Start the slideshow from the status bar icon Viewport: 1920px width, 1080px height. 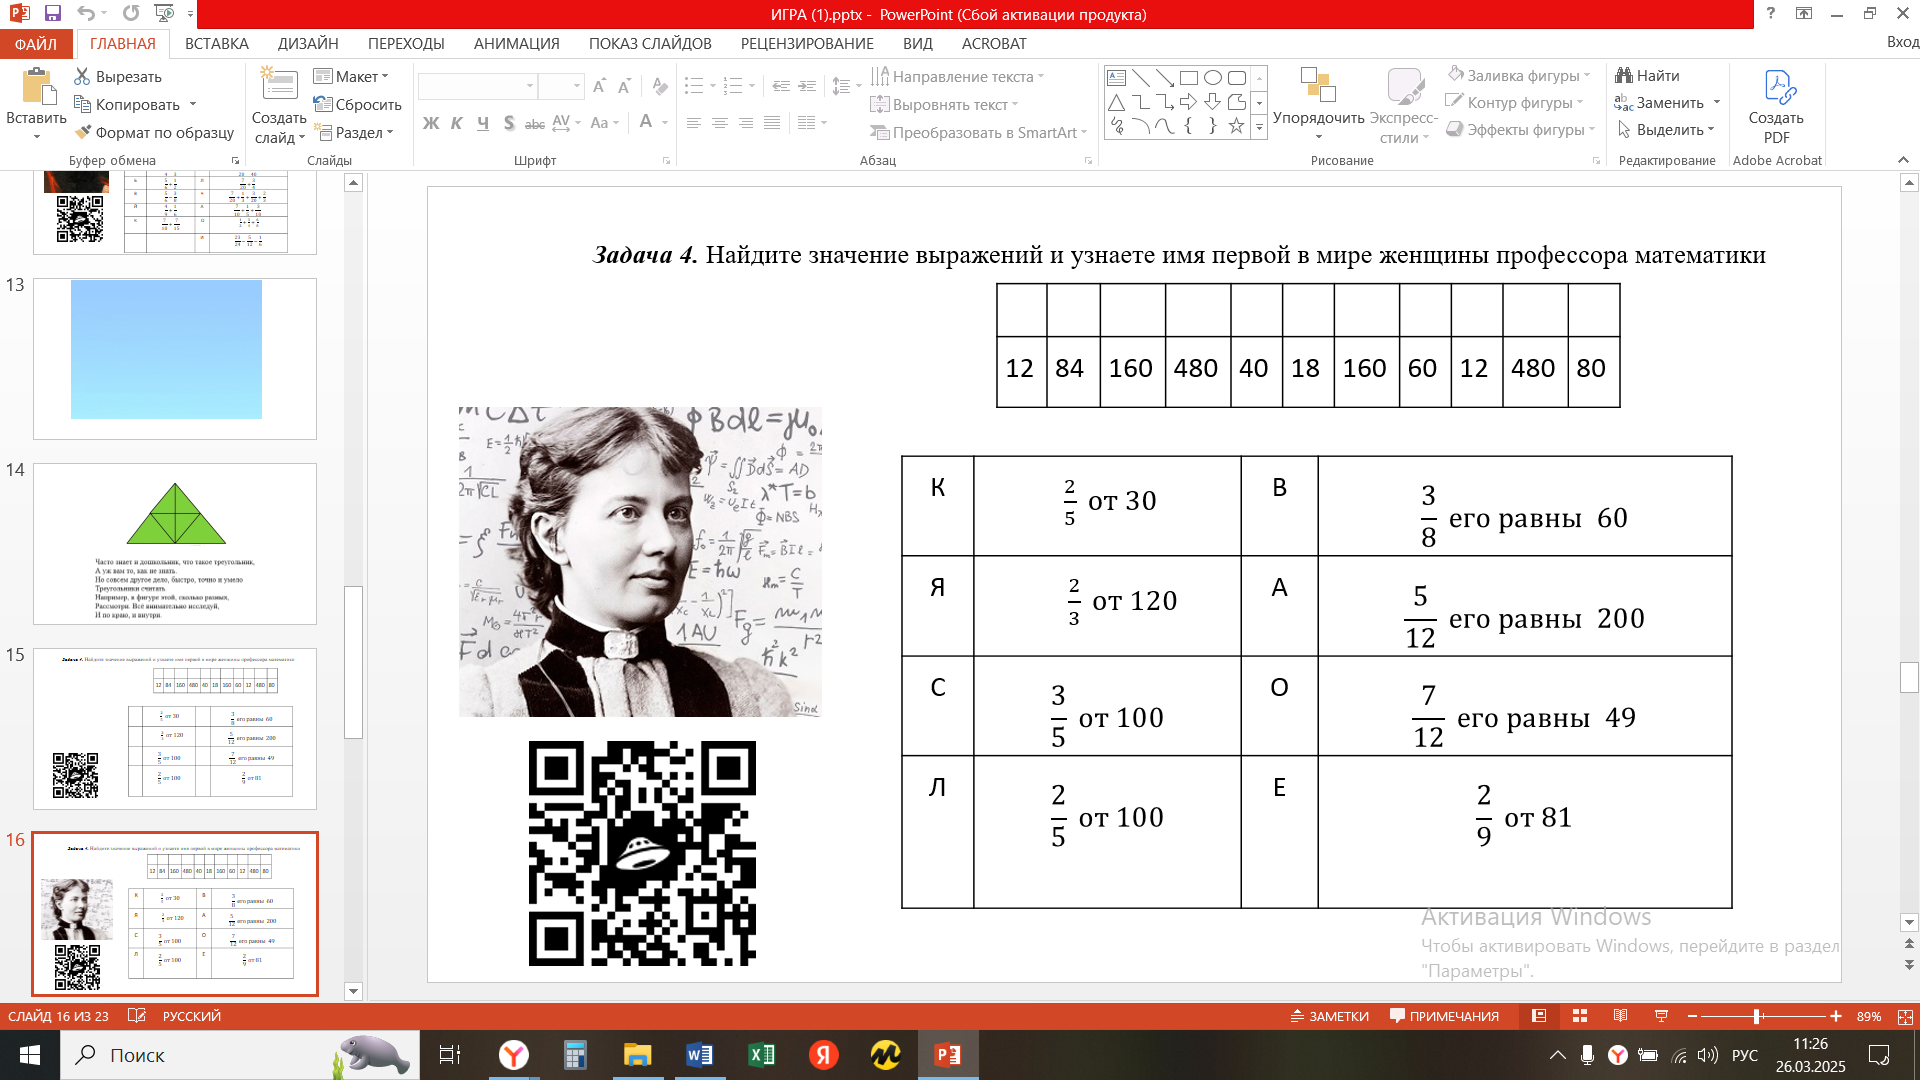[x=1662, y=1016]
